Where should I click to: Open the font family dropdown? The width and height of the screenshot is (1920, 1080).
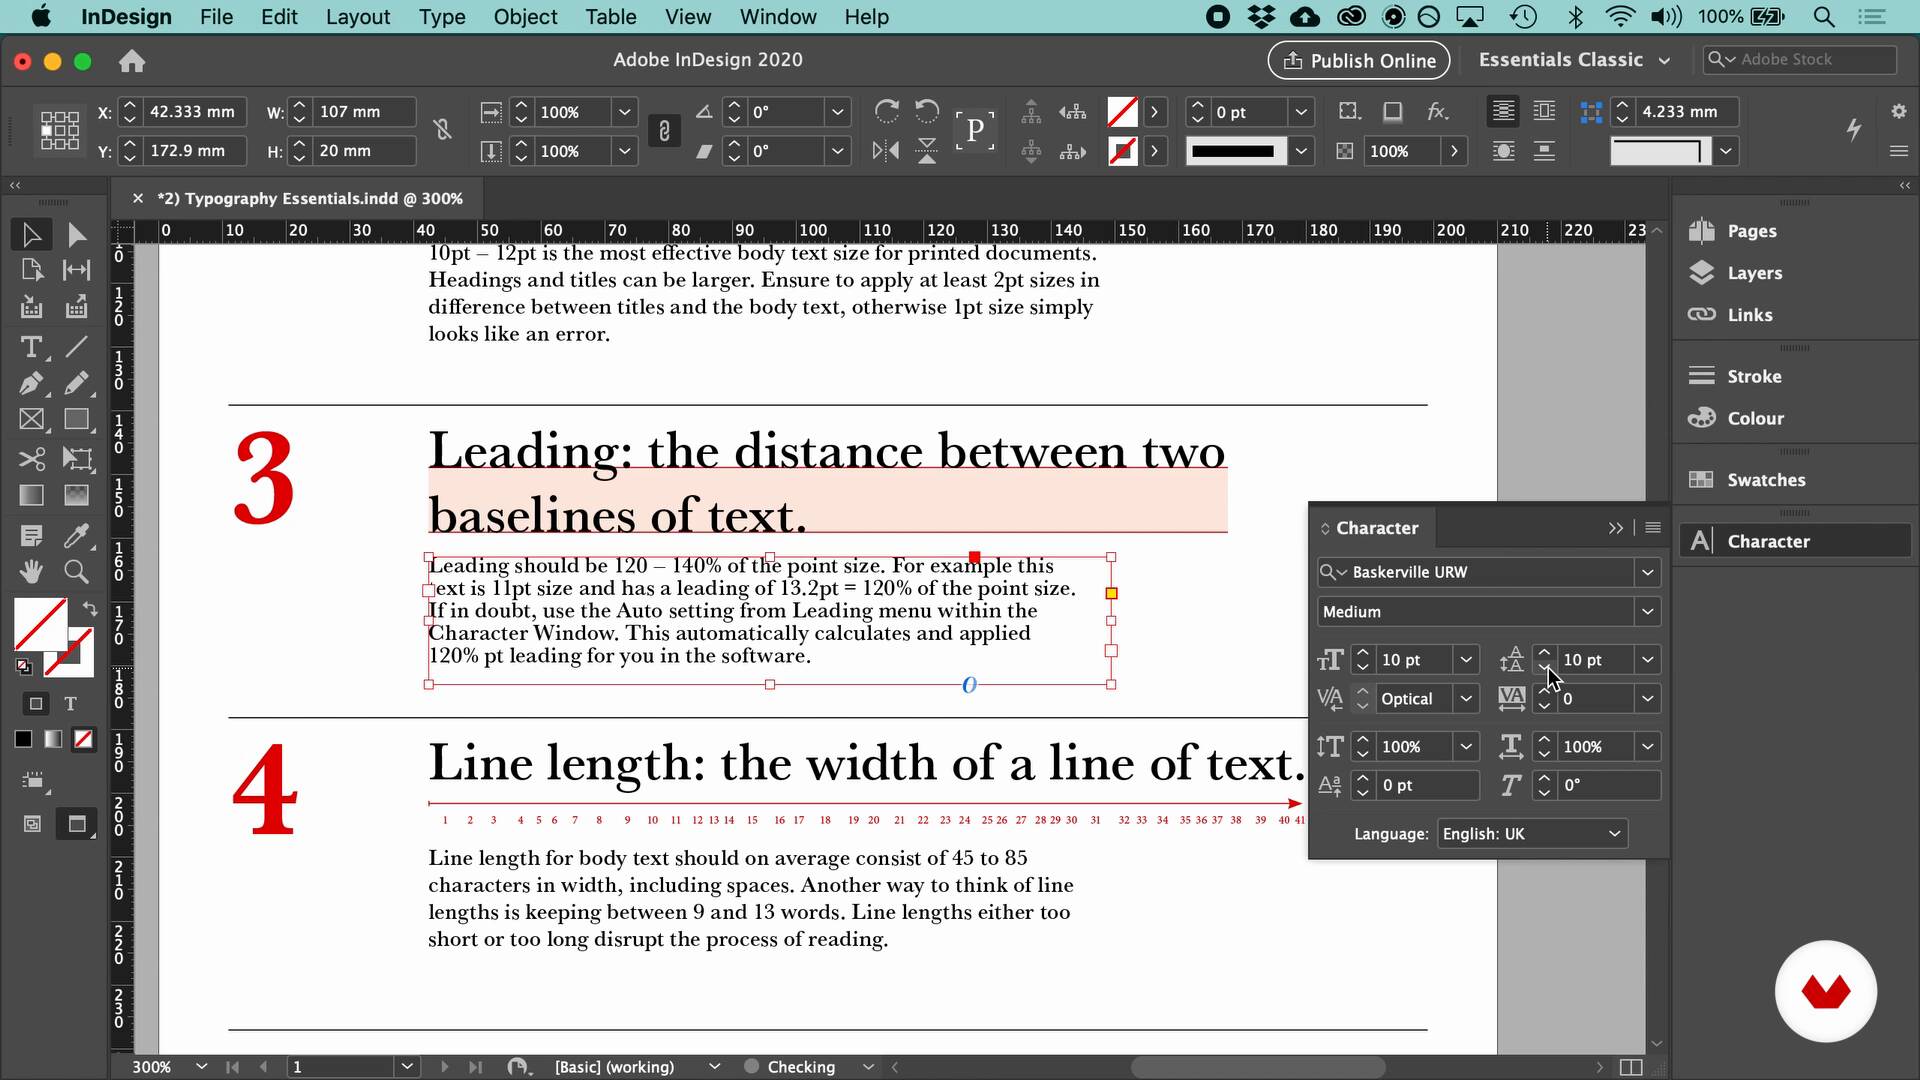coord(1646,572)
